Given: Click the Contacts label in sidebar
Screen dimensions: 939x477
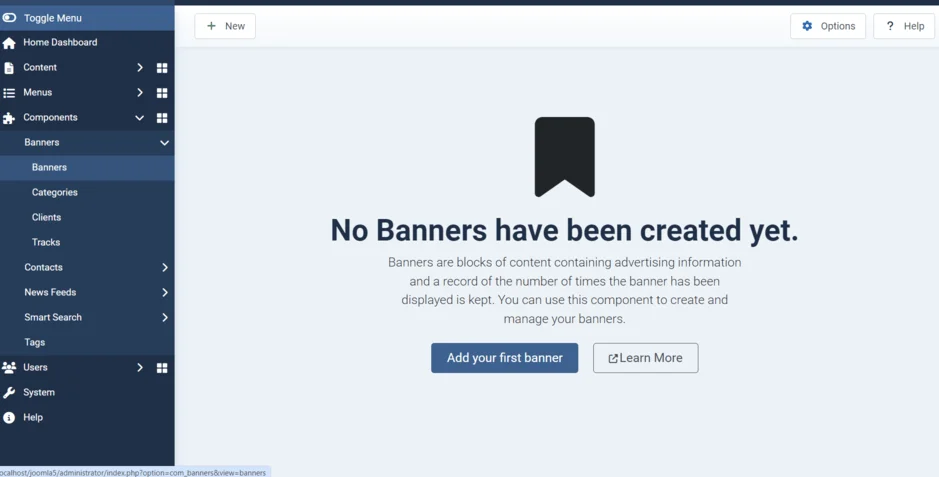Looking at the screenshot, I should pyautogui.click(x=44, y=268).
